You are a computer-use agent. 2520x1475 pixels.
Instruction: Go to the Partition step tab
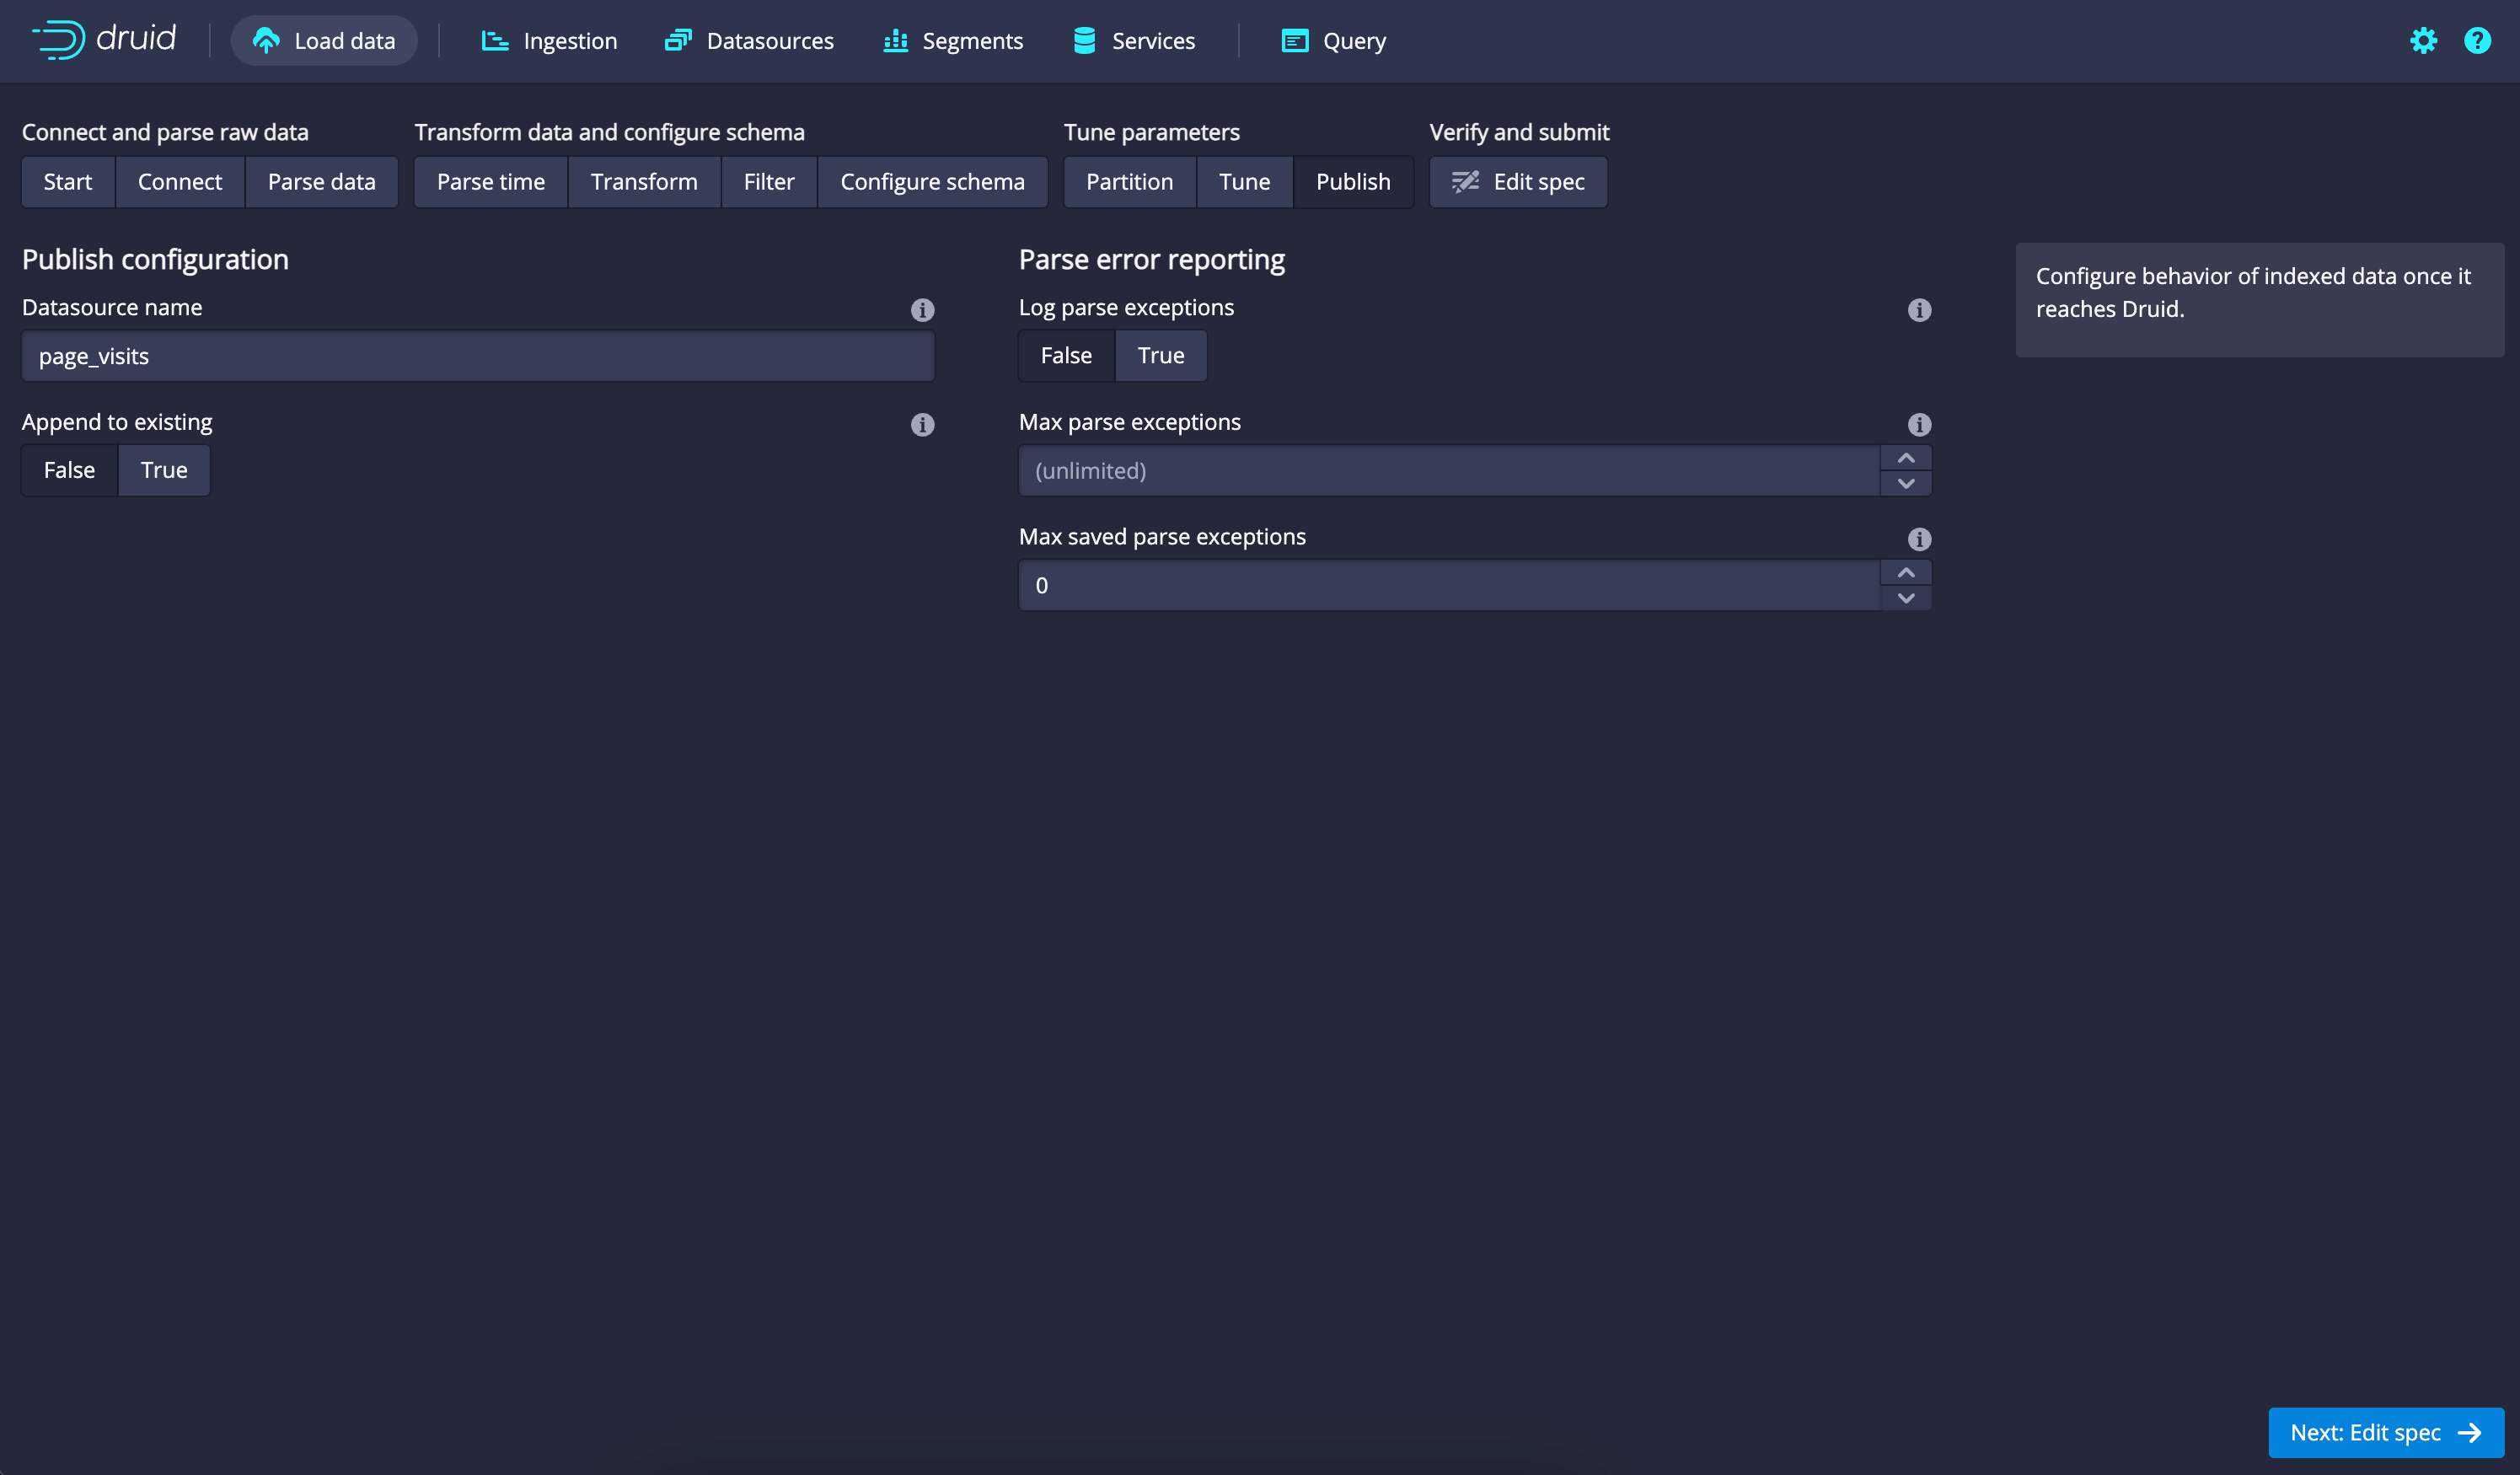[1129, 182]
